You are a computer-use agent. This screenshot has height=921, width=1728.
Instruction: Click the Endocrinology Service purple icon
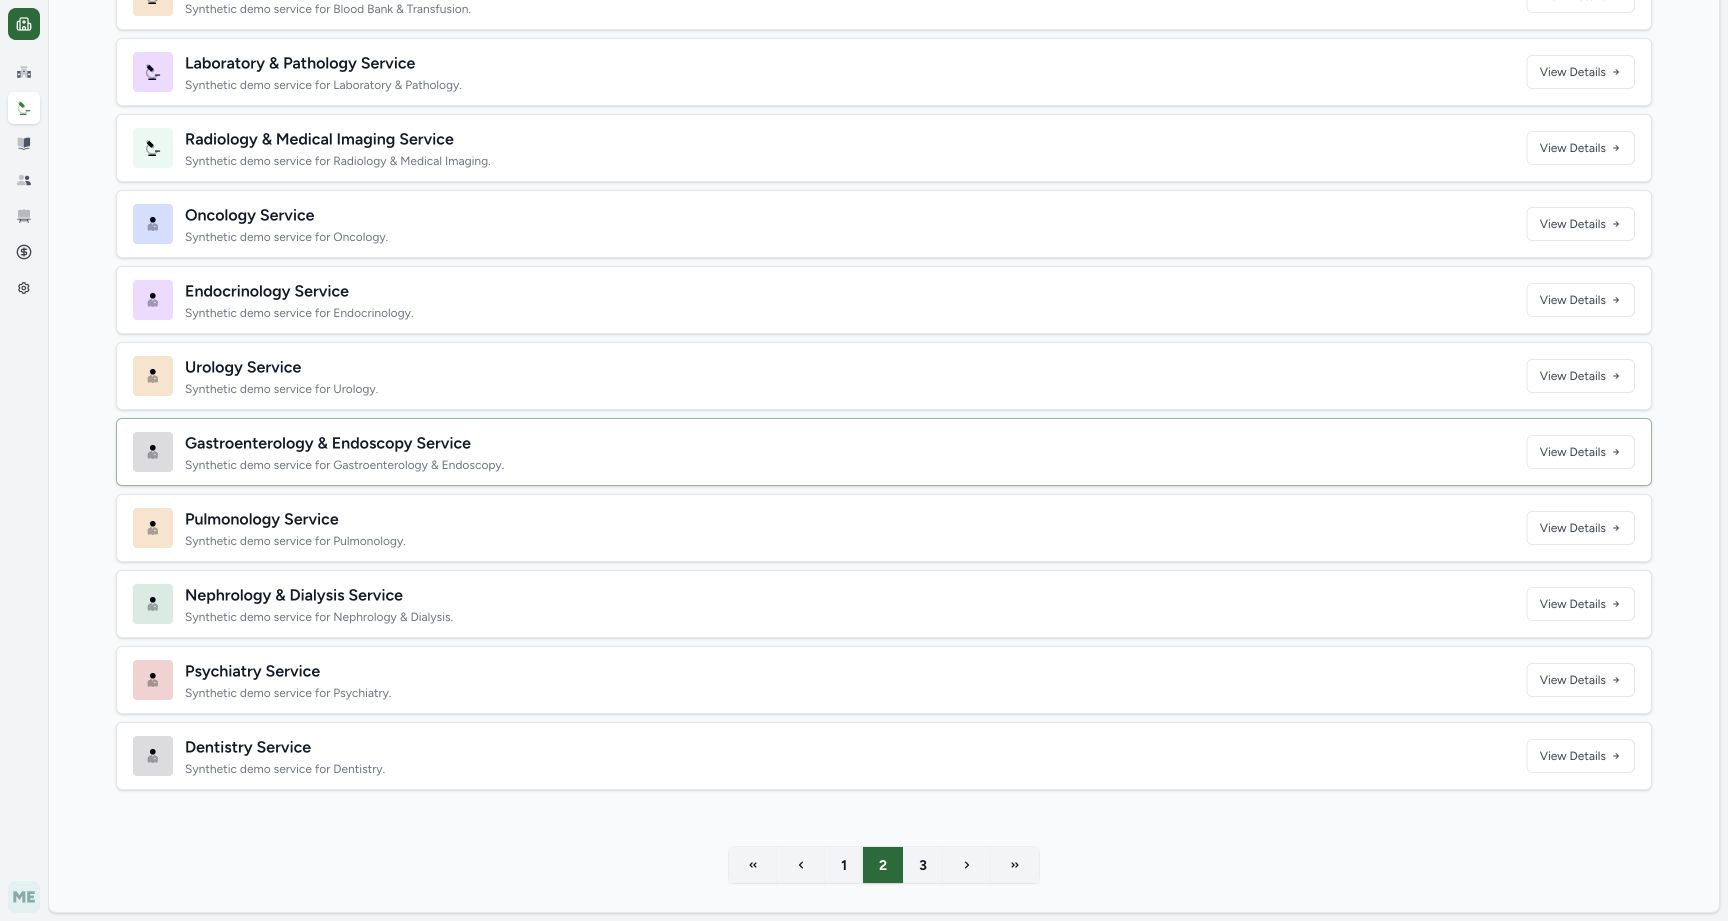(x=153, y=300)
